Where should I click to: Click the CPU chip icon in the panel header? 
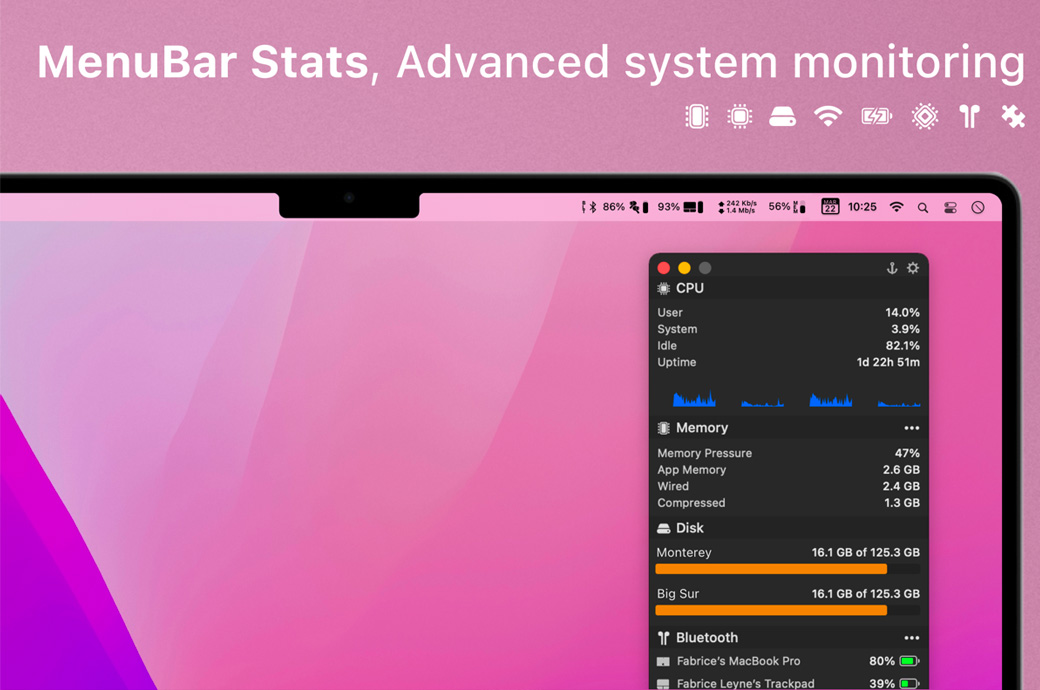pos(663,288)
